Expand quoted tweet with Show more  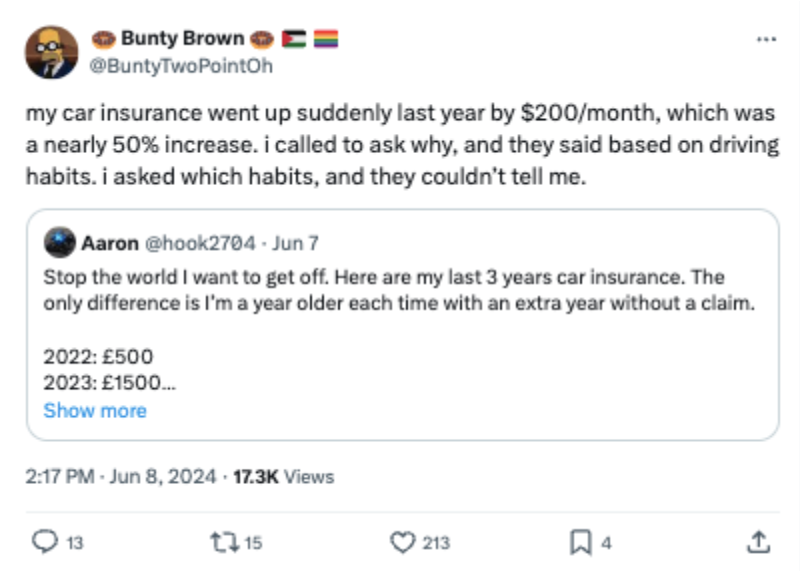pos(95,410)
